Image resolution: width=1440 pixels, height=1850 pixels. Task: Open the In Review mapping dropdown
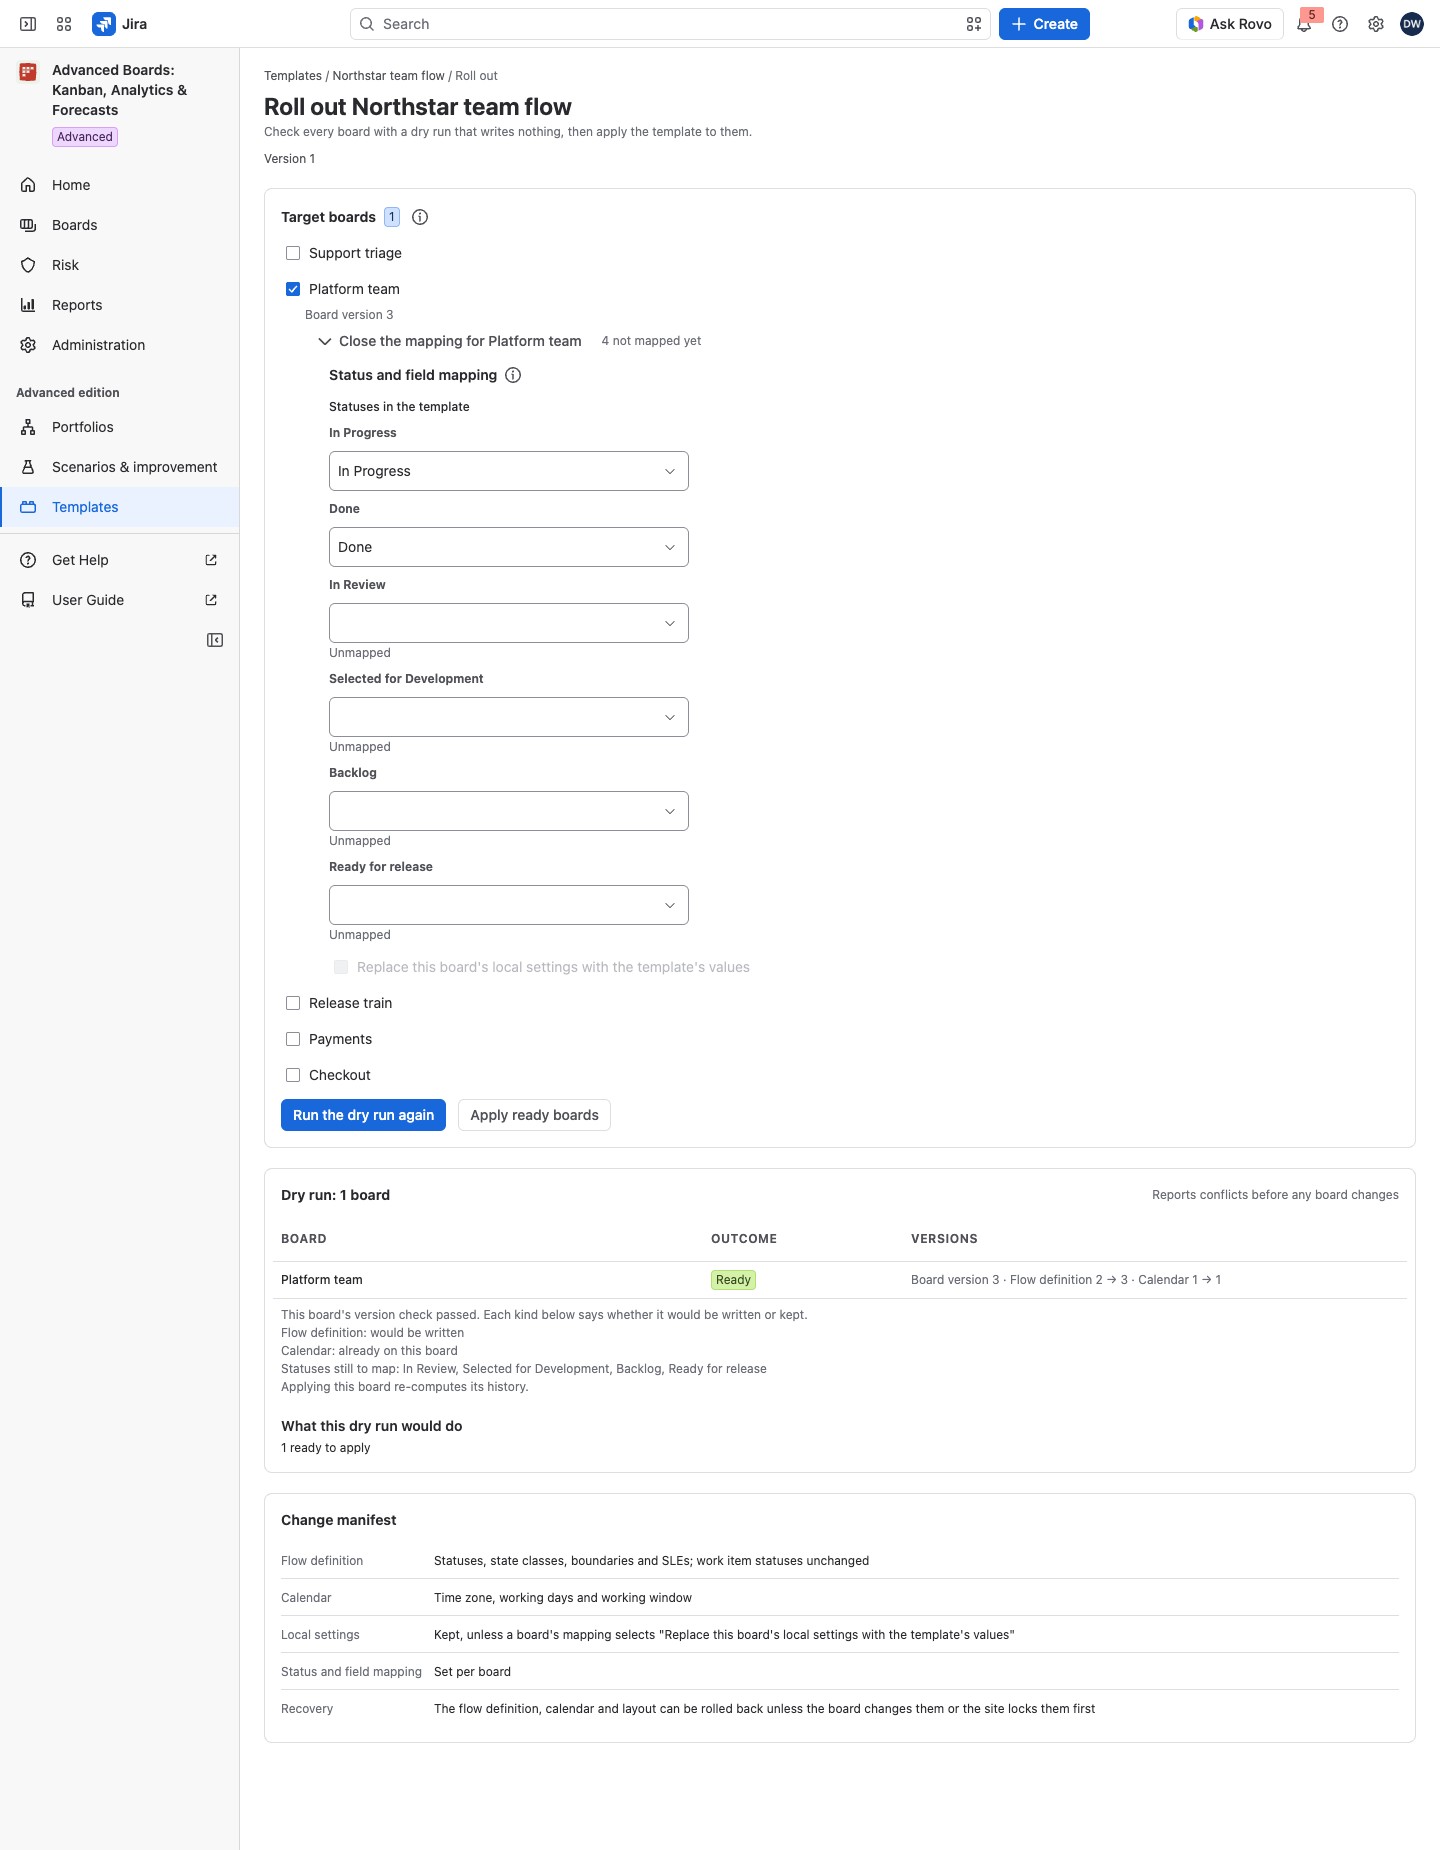pyautogui.click(x=509, y=623)
